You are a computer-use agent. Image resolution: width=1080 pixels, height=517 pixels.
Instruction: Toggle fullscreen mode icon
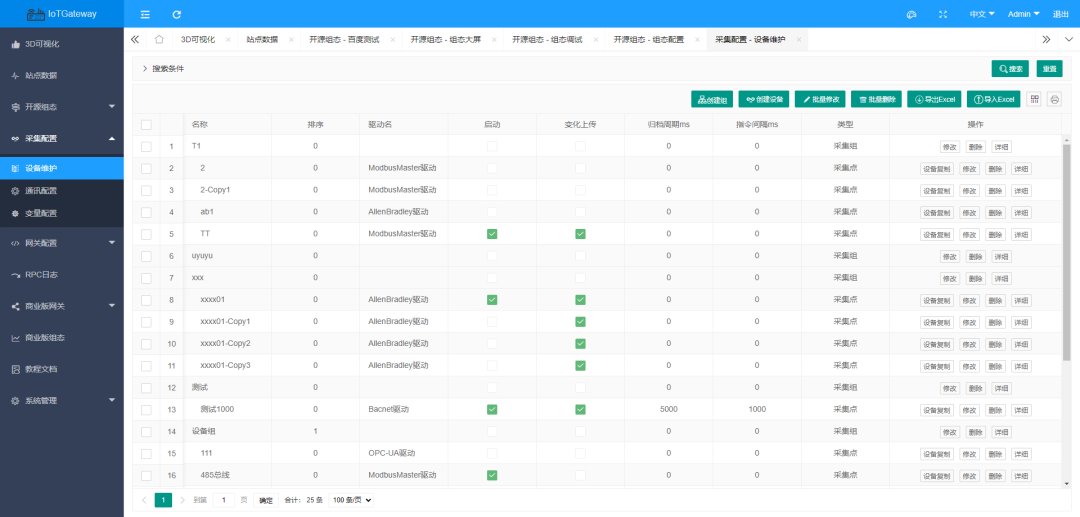pyautogui.click(x=942, y=14)
